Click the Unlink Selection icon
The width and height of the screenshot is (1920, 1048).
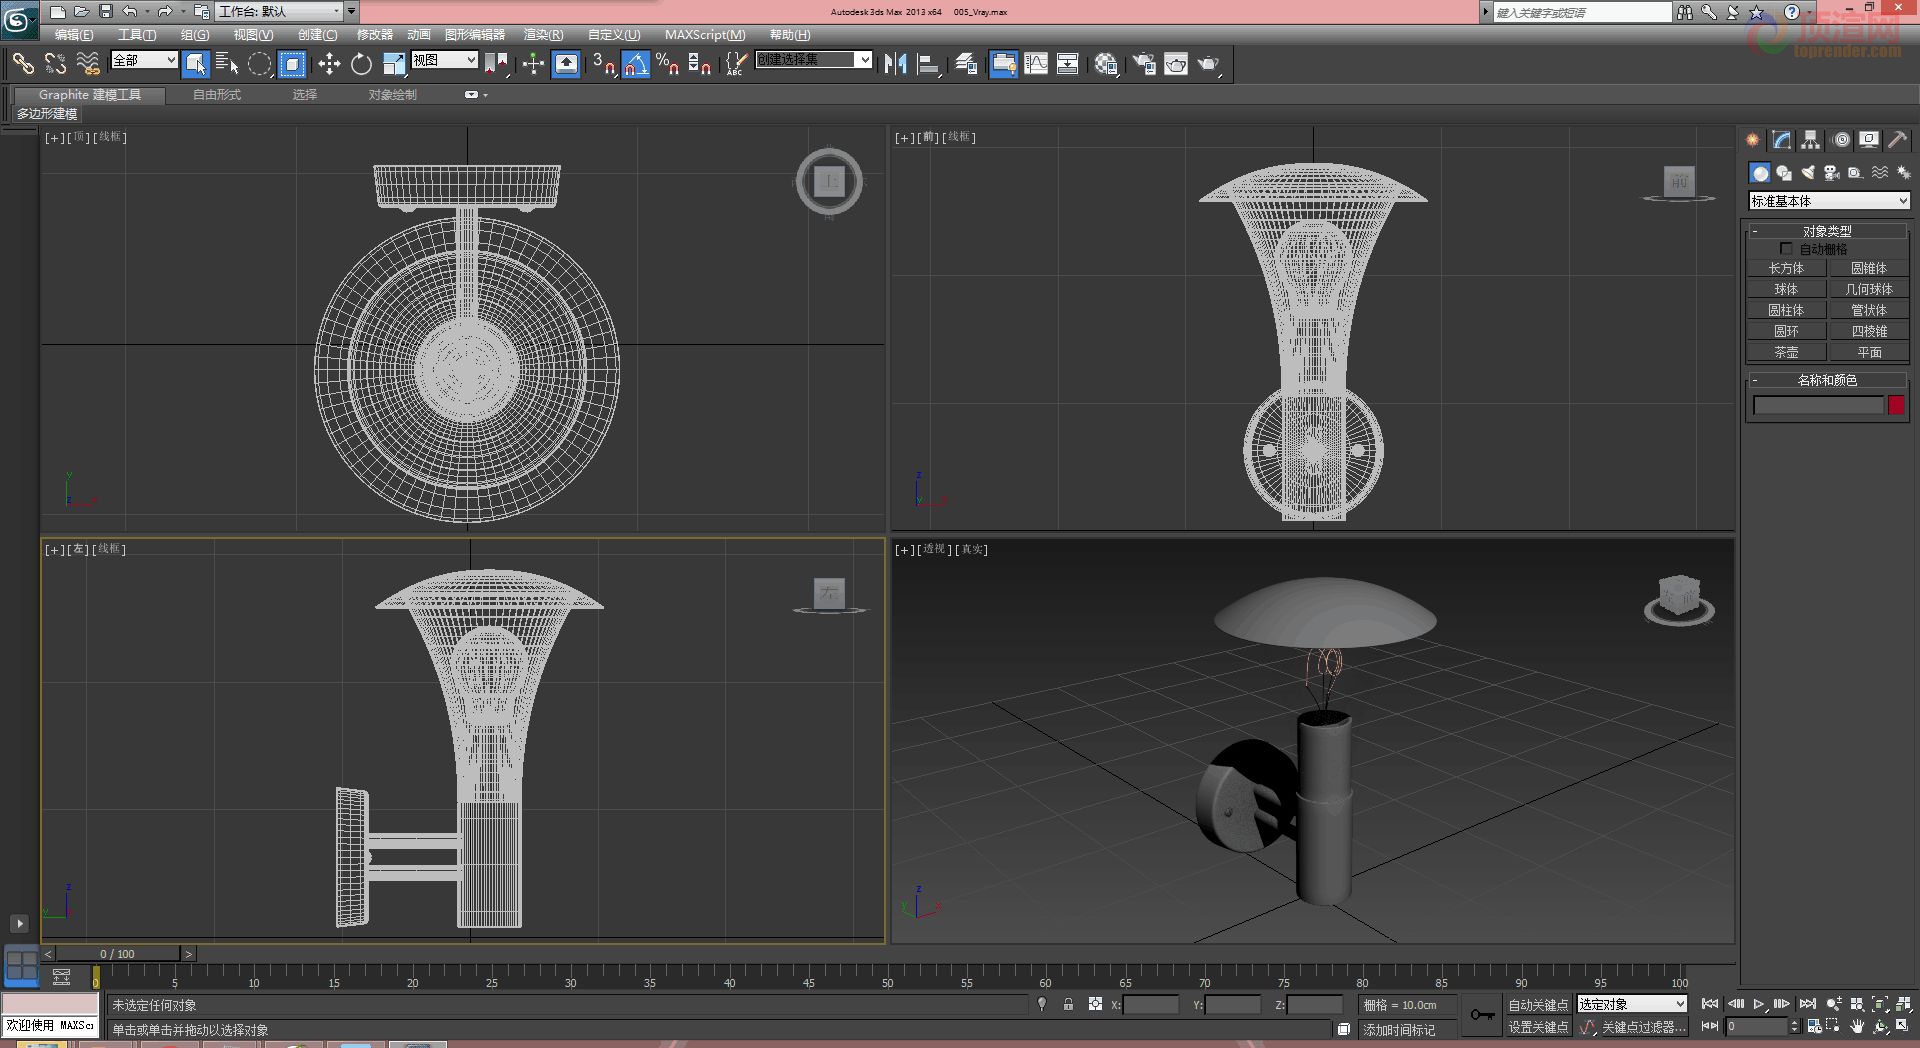coord(55,64)
